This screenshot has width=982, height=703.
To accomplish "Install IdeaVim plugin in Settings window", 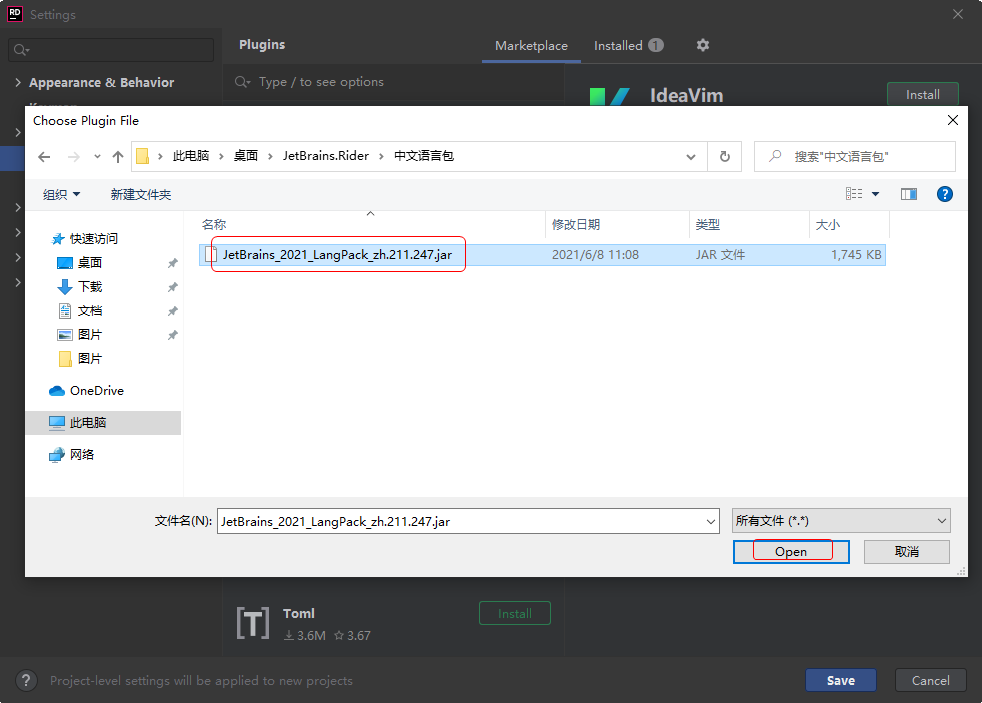I will (x=923, y=95).
